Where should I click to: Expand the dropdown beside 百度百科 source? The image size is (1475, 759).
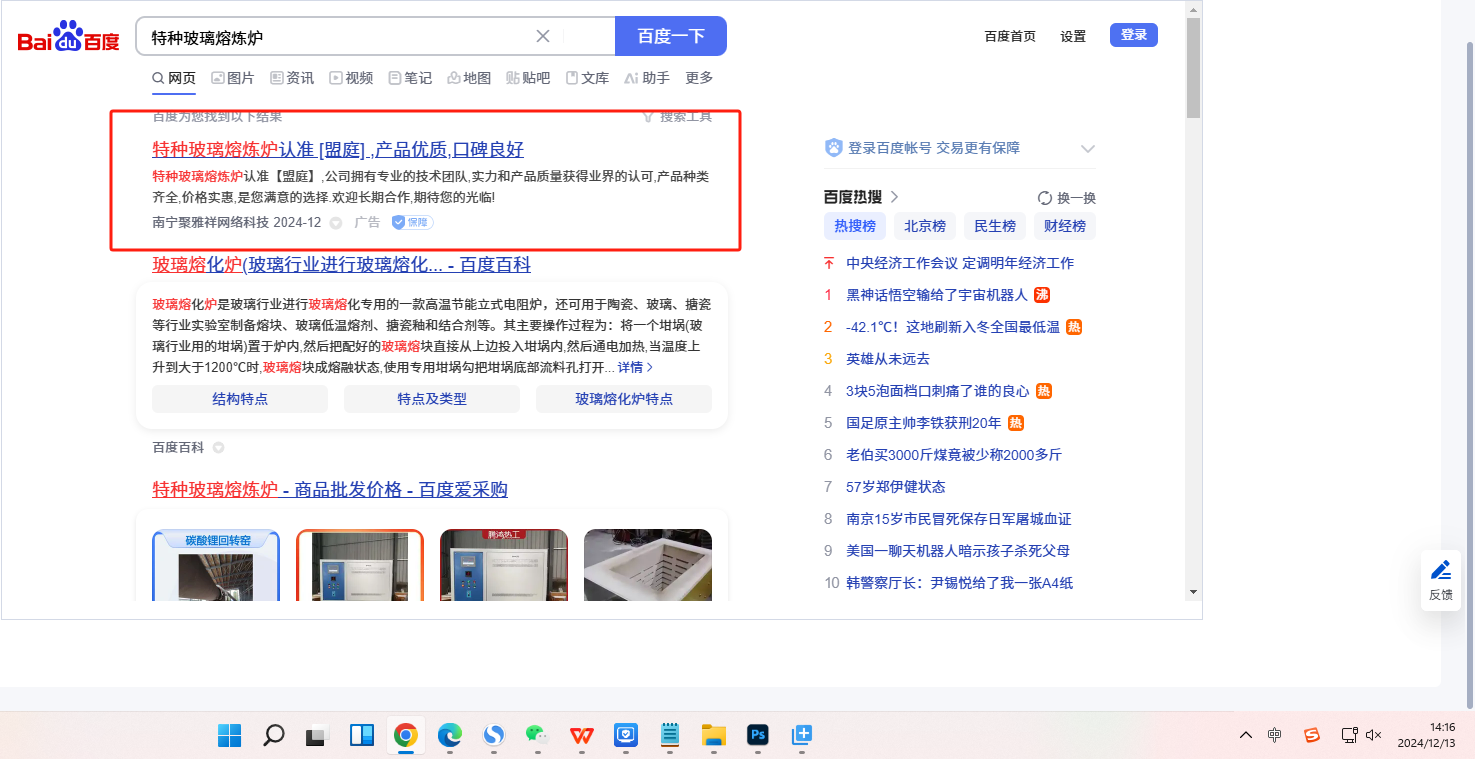pos(218,447)
